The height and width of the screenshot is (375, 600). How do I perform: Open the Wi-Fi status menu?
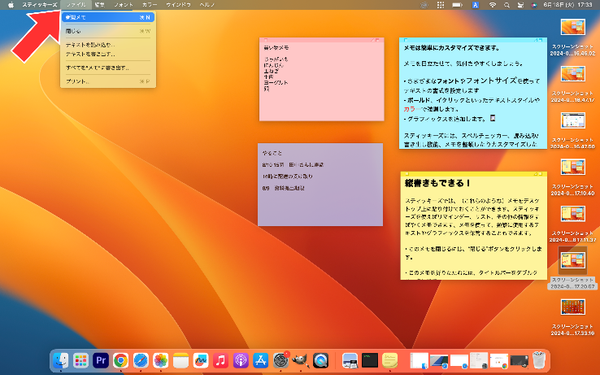pos(492,5)
